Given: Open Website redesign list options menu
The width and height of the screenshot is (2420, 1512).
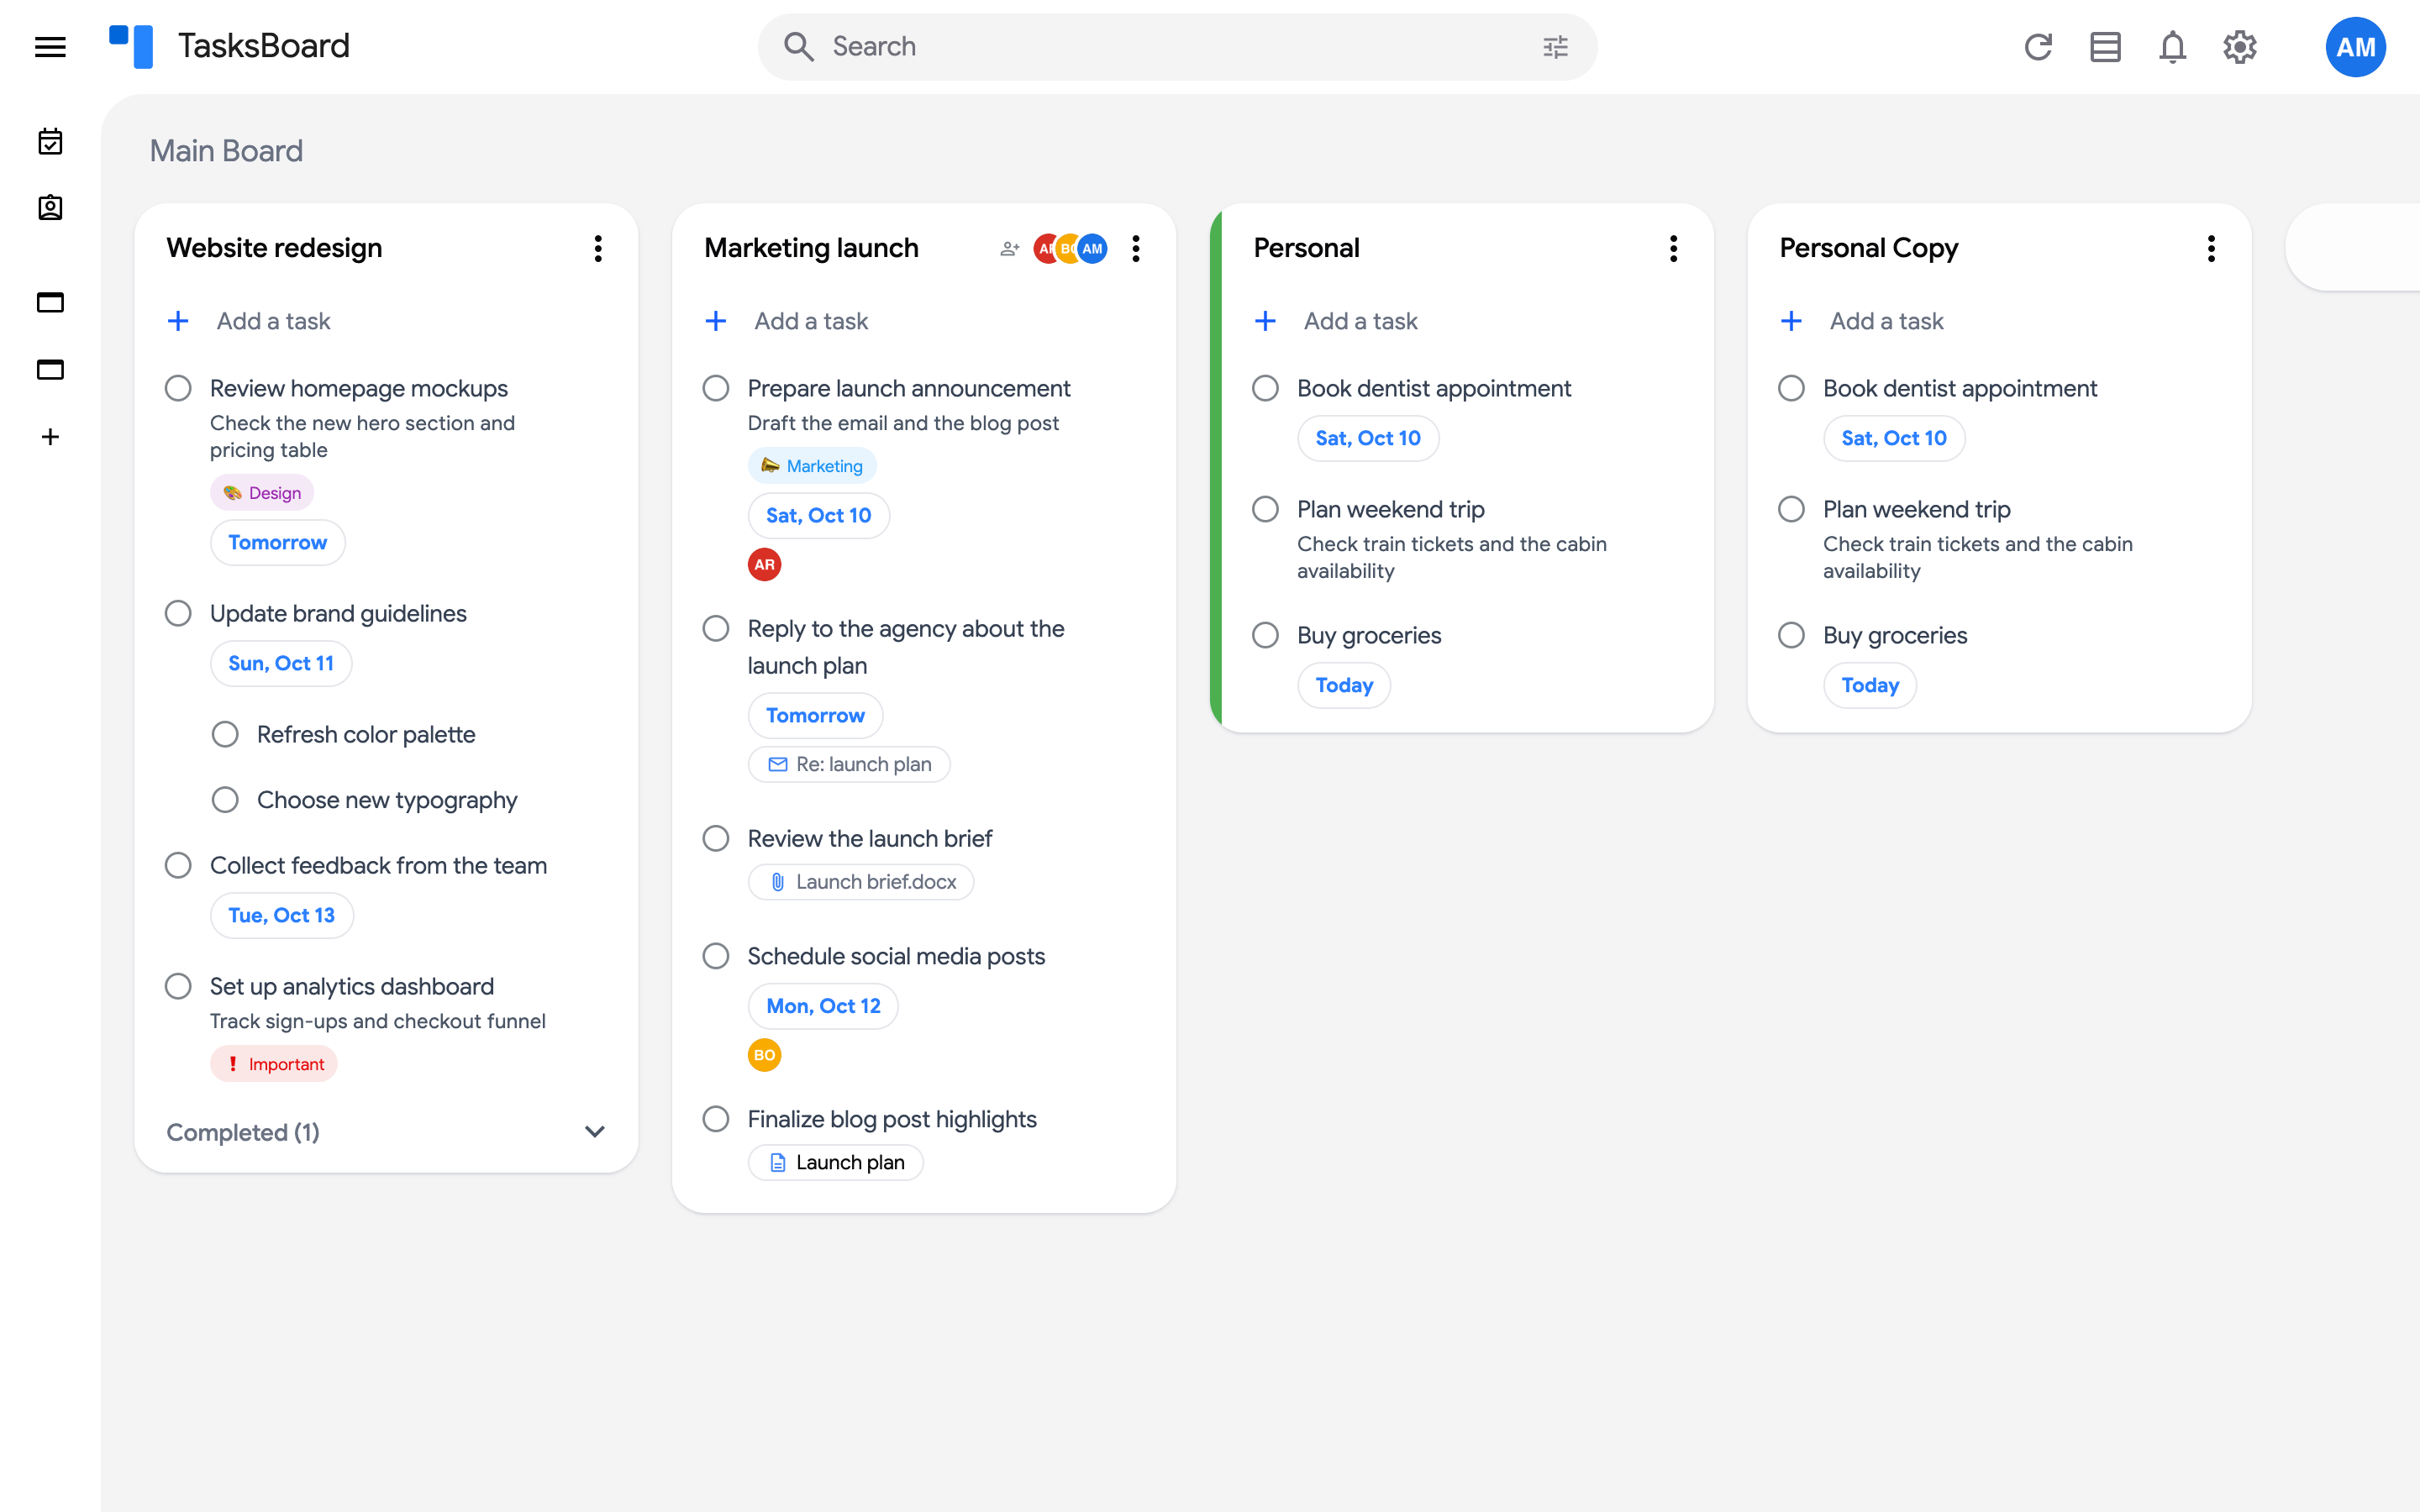Looking at the screenshot, I should (x=598, y=248).
